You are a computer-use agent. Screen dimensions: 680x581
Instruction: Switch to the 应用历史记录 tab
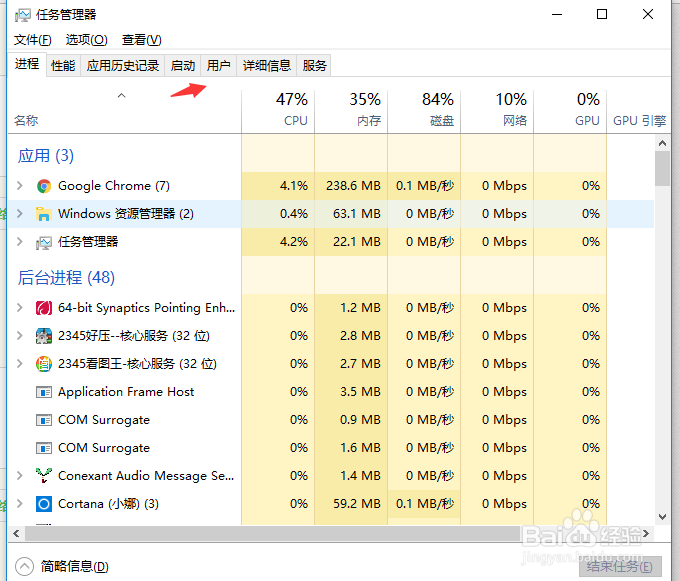tap(123, 66)
